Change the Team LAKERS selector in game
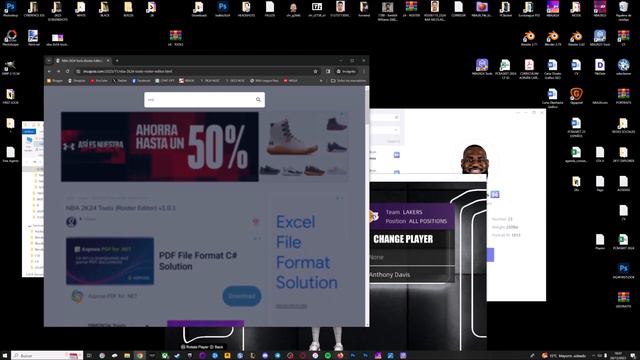640x360 pixels. [404, 212]
